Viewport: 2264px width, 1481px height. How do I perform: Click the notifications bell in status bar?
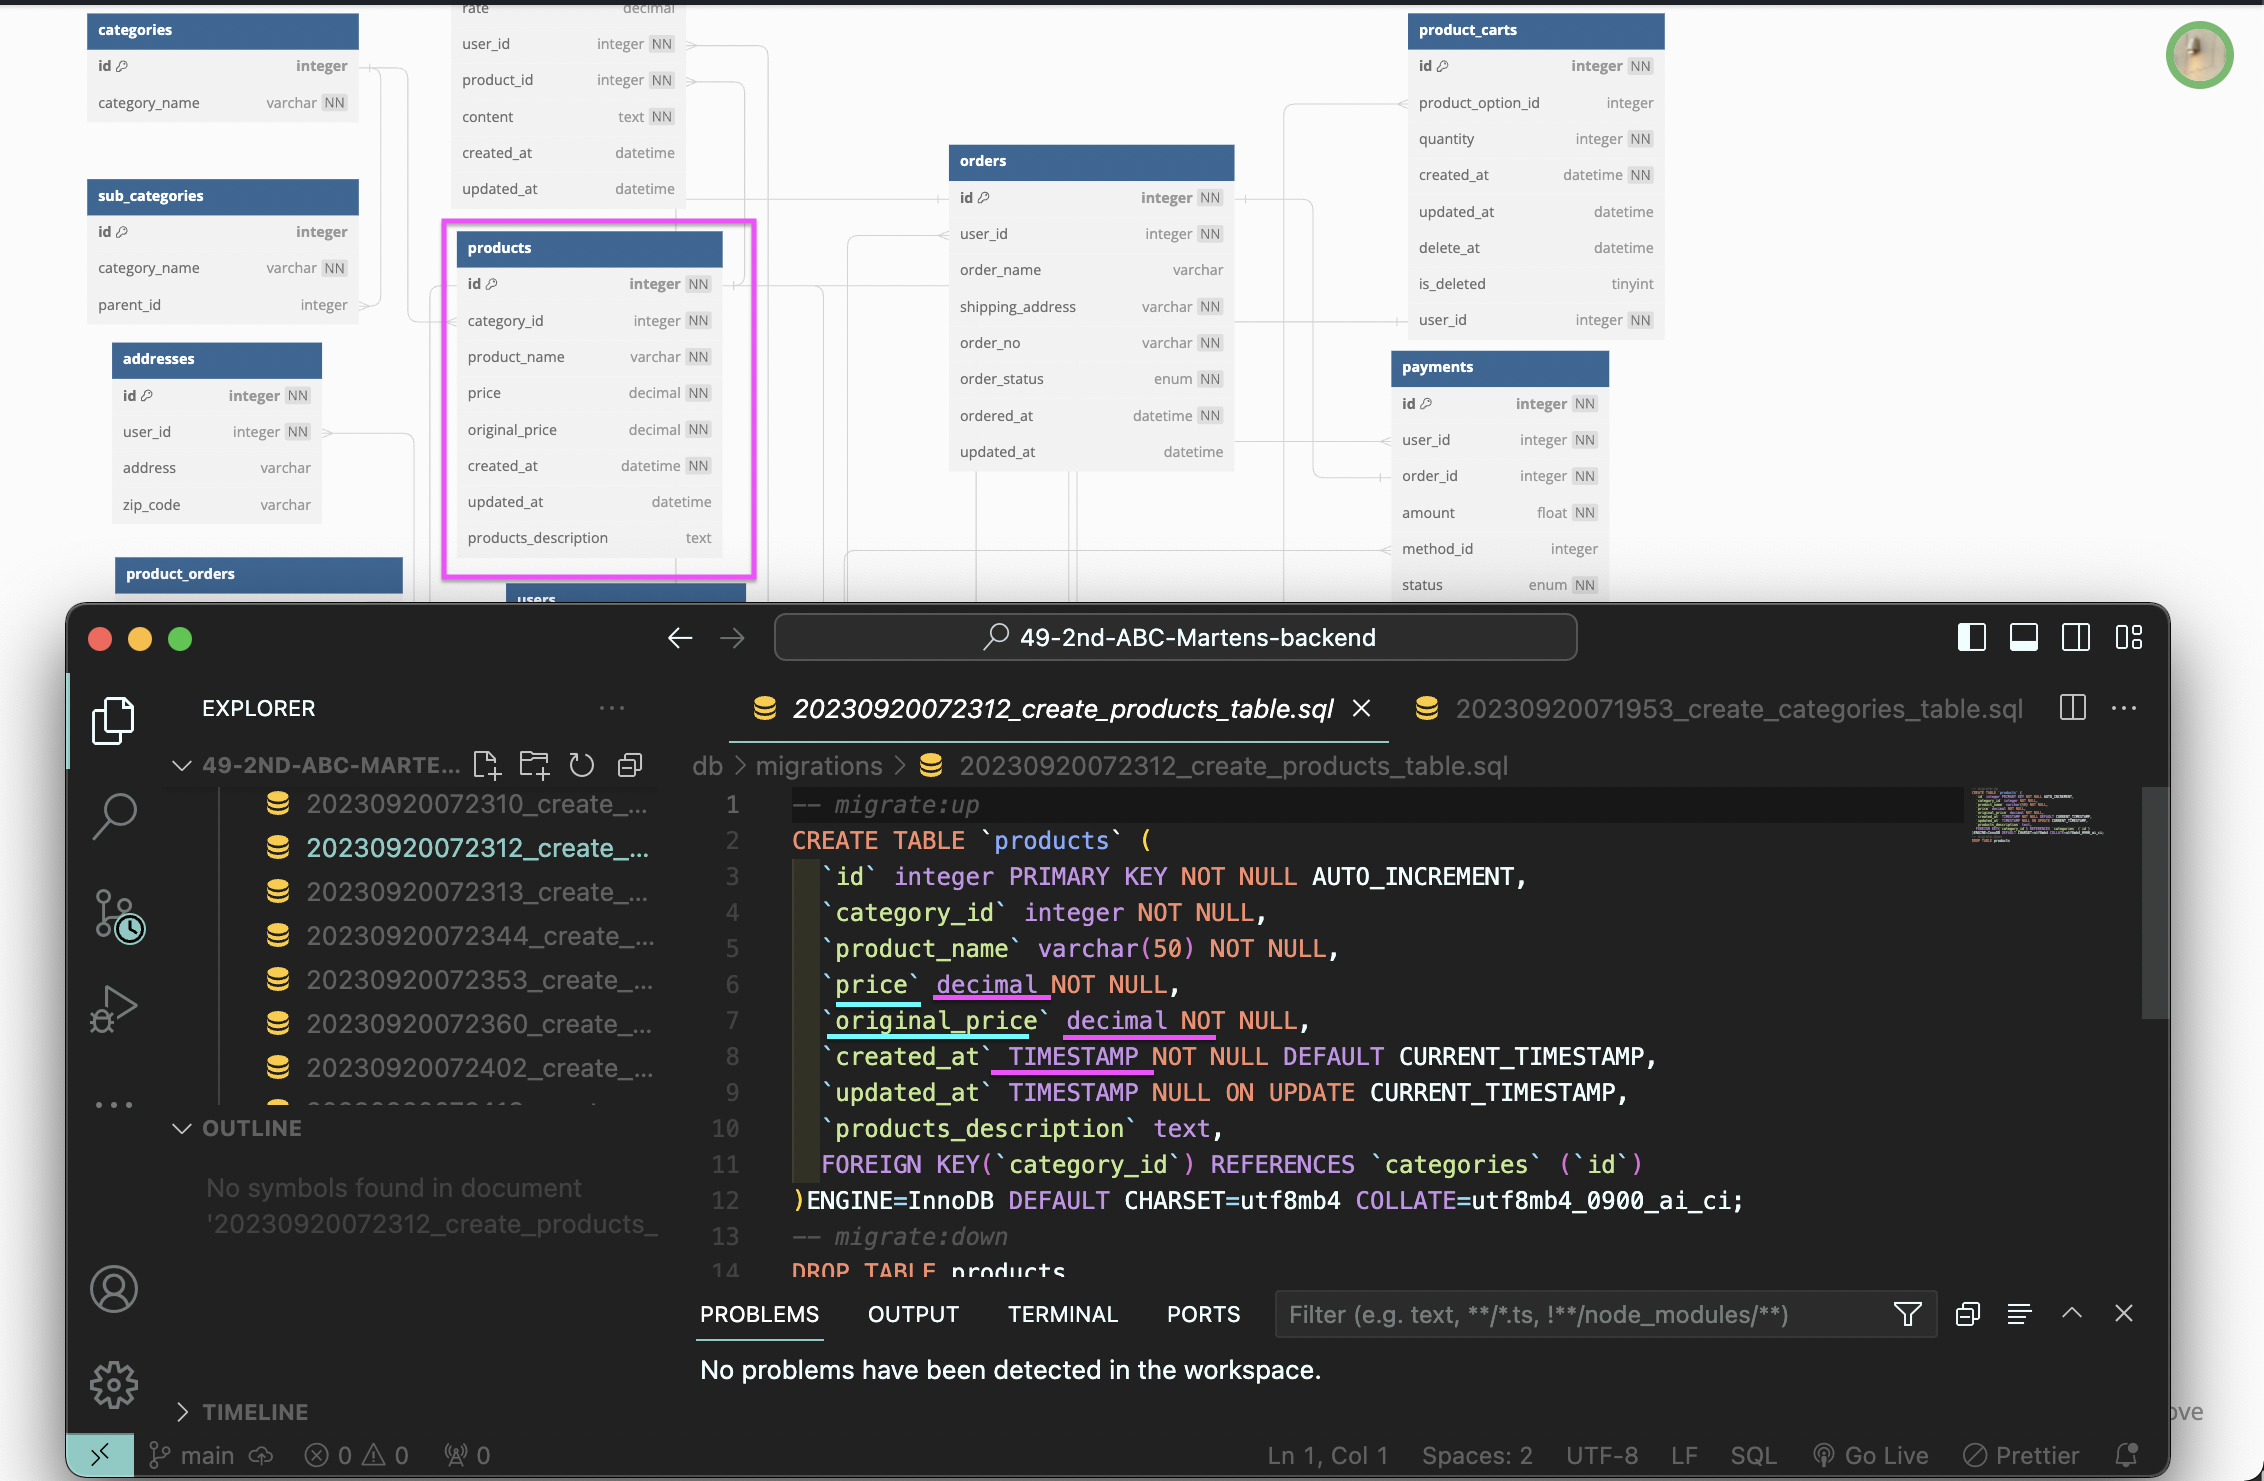2127,1455
